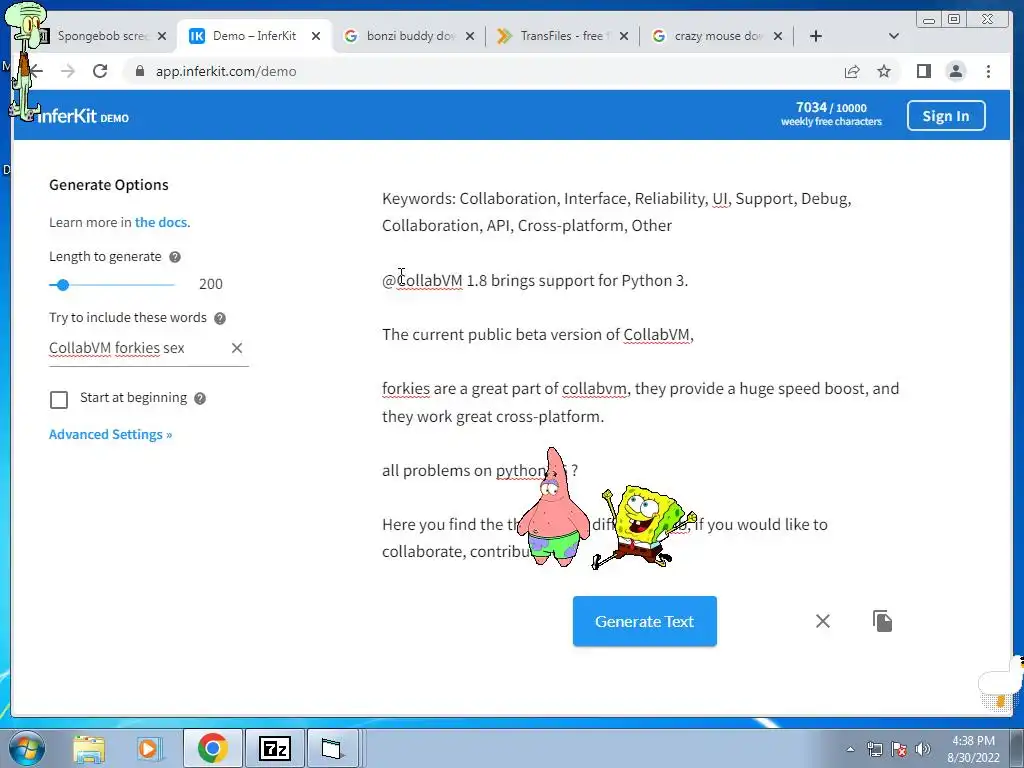The width and height of the screenshot is (1024, 768).
Task: Click the taskbar window switcher icon
Action: (x=332, y=748)
